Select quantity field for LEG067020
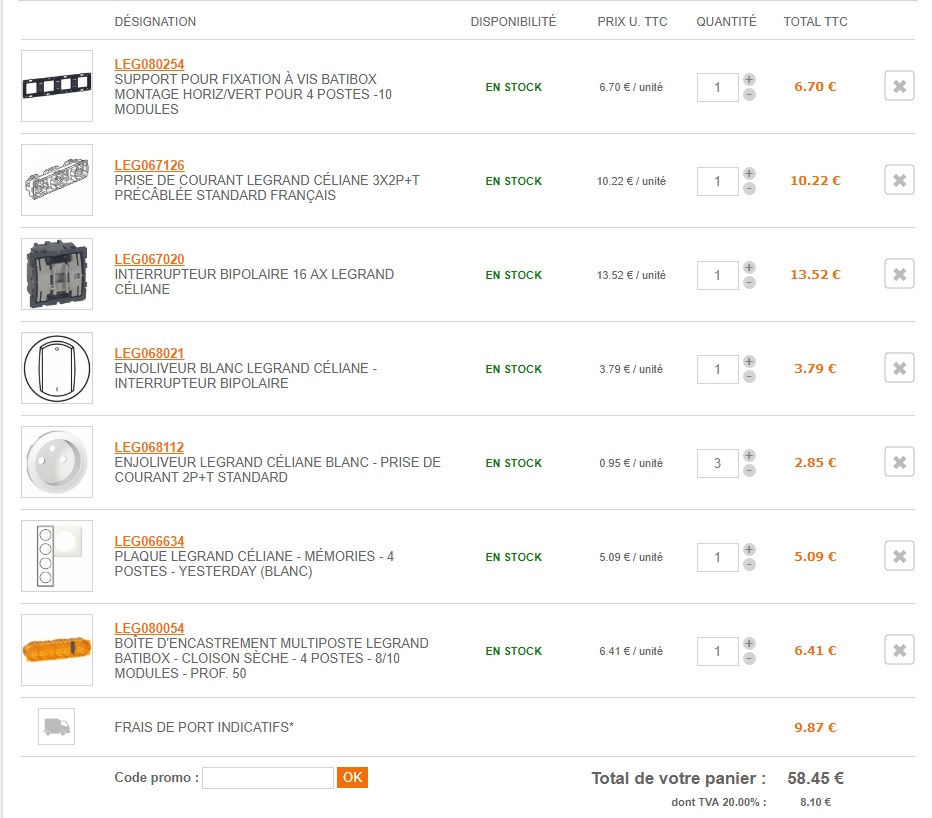The image size is (932, 818). 717,275
